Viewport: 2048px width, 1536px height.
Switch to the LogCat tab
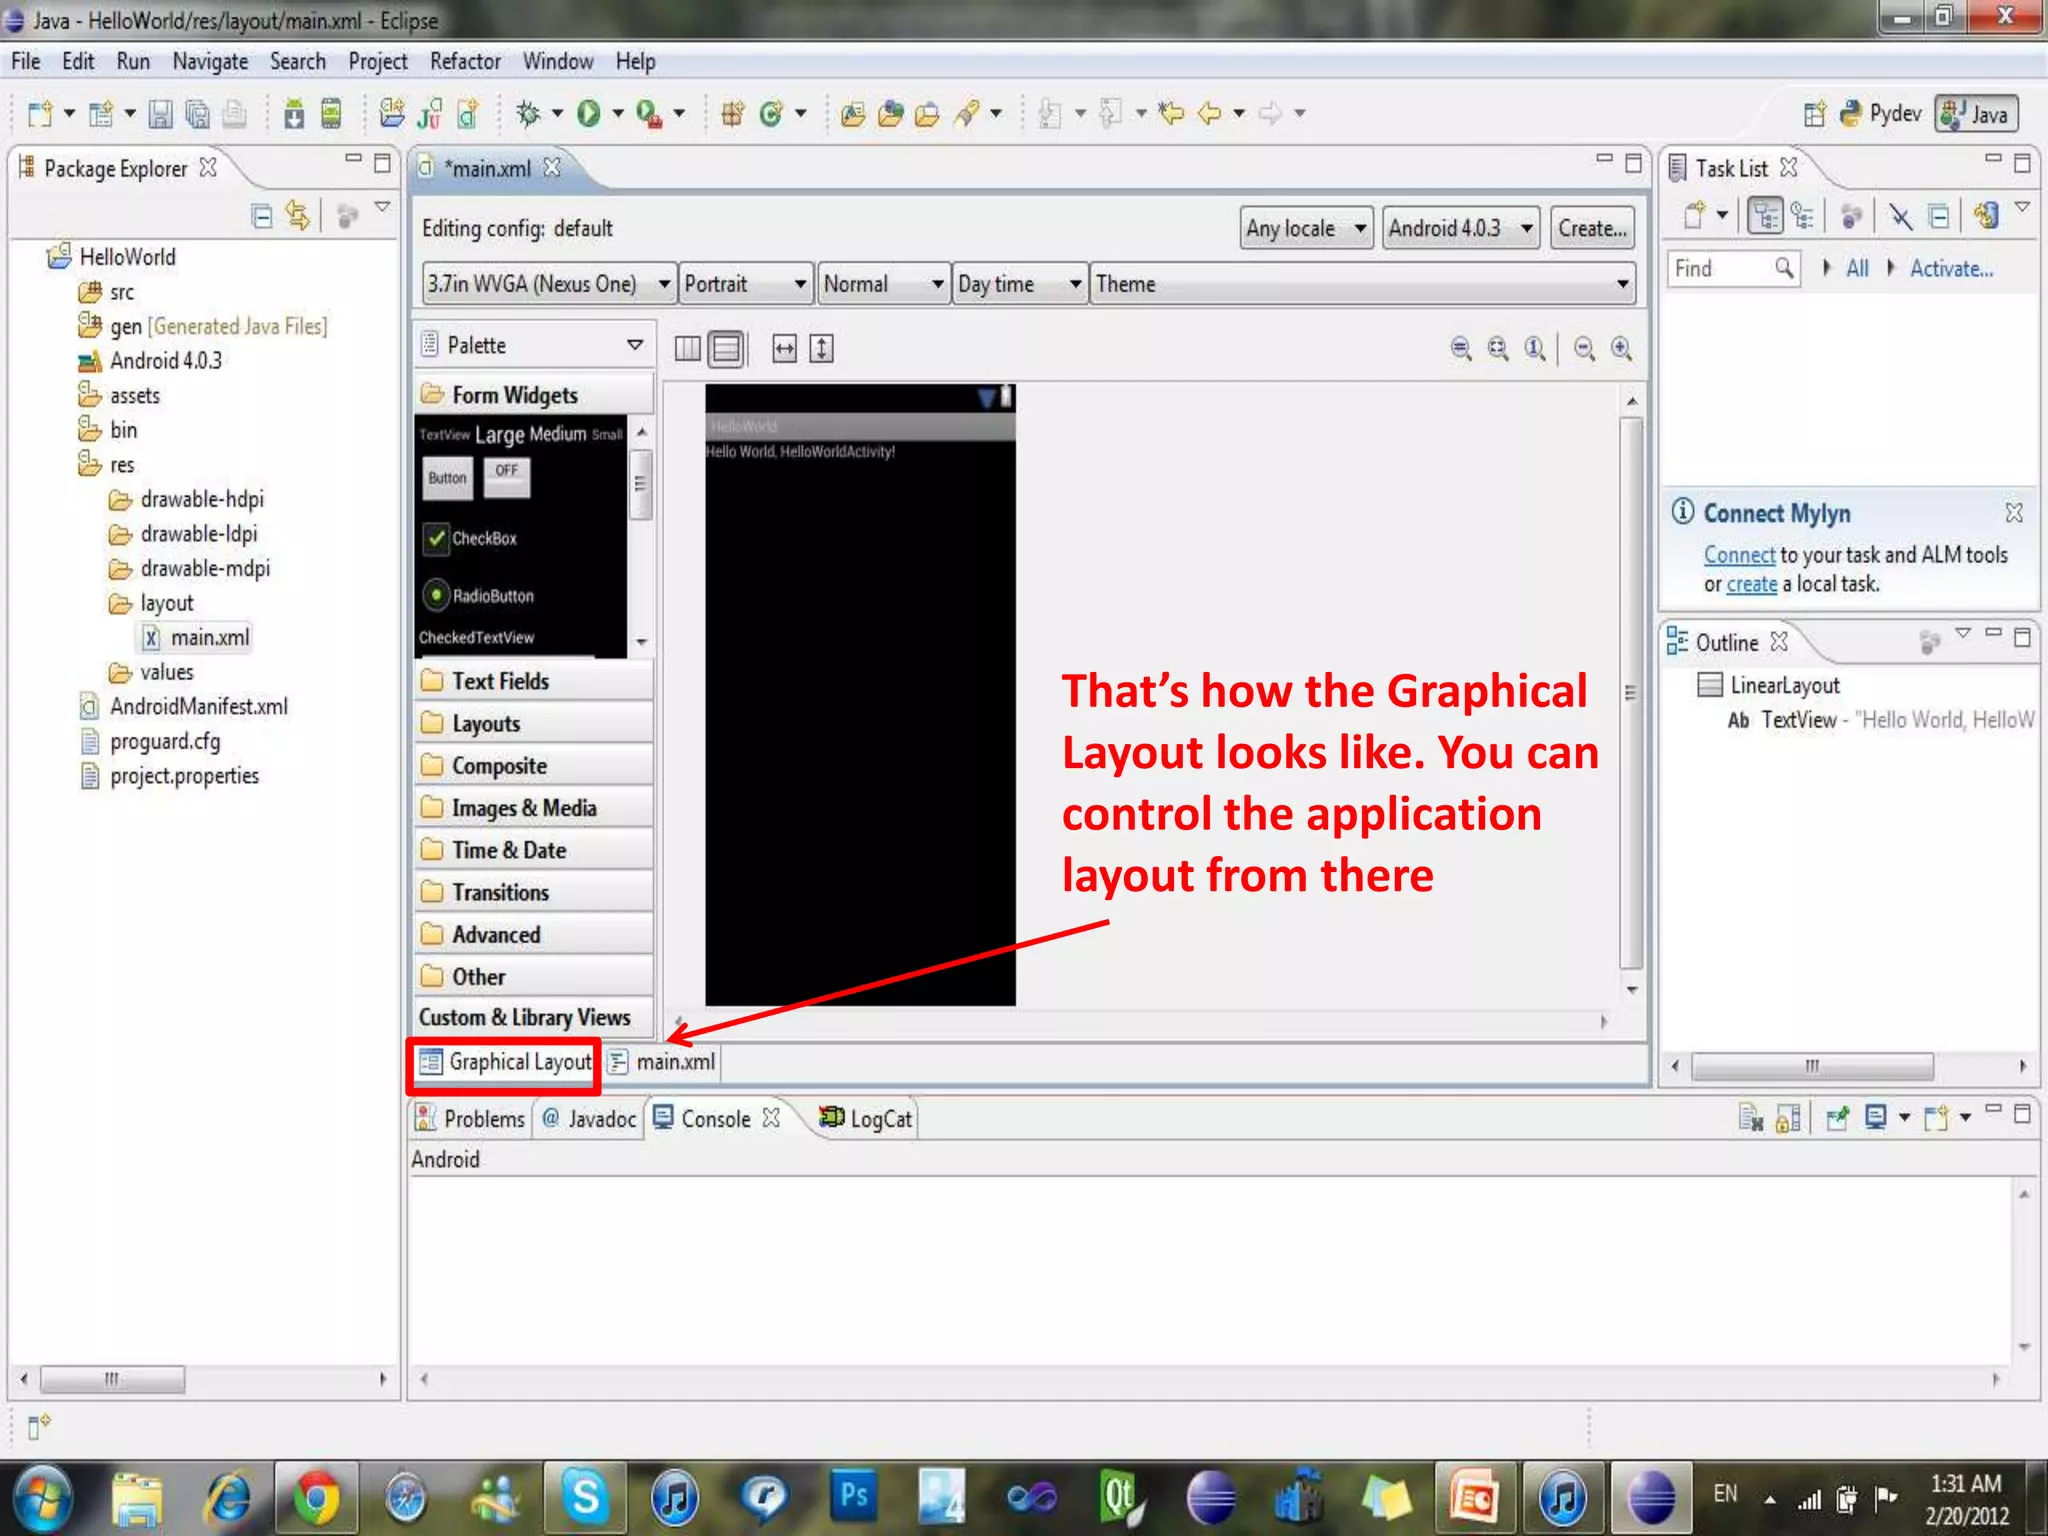point(866,1118)
